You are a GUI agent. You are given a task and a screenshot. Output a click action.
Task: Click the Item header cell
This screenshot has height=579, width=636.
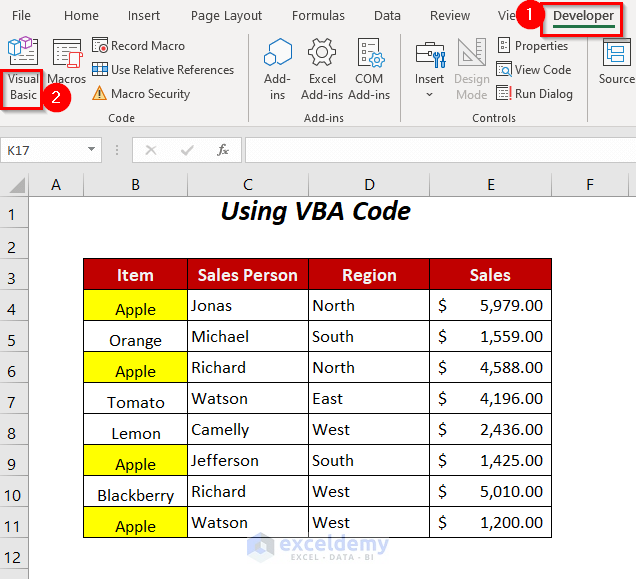[x=135, y=274]
